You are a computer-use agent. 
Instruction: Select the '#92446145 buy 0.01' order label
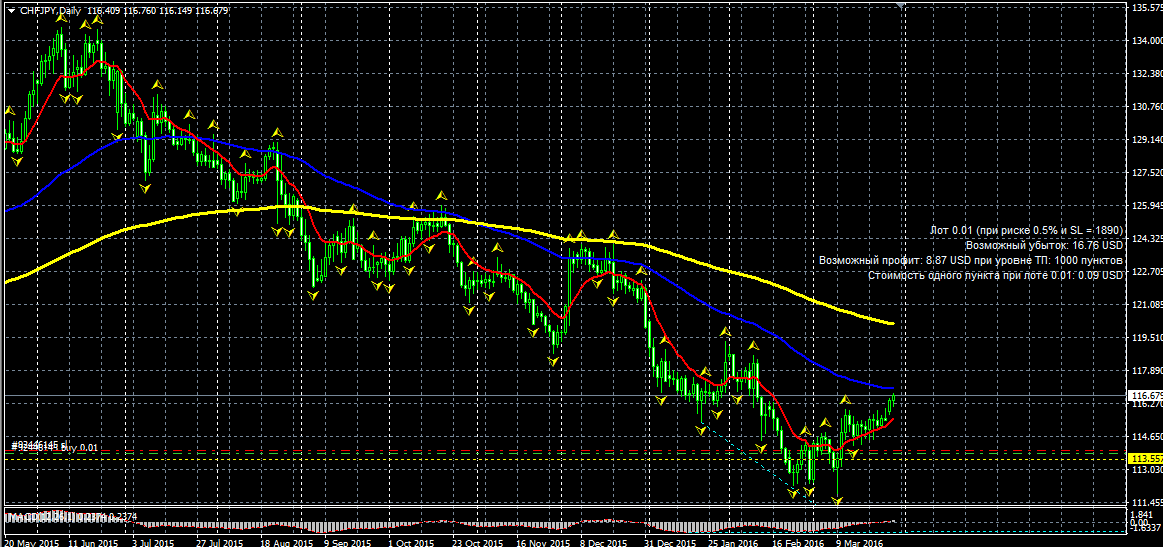pyautogui.click(x=53, y=448)
